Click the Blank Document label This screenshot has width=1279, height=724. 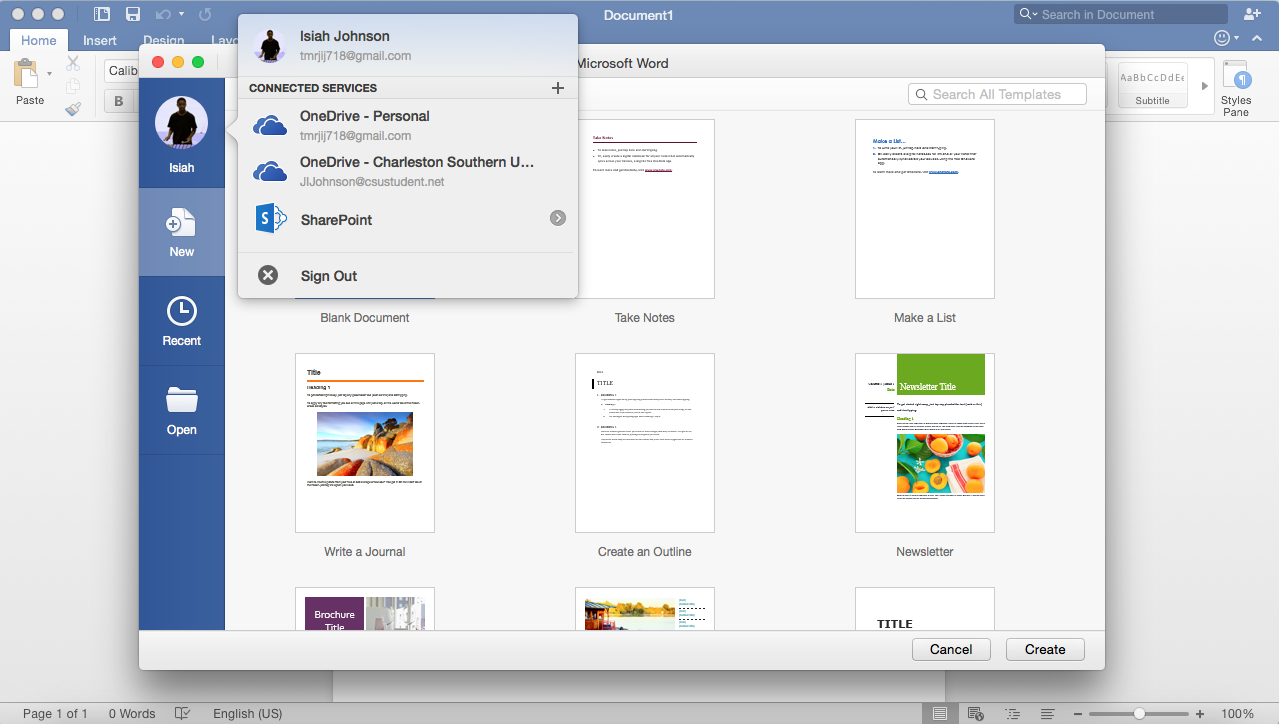coord(365,318)
